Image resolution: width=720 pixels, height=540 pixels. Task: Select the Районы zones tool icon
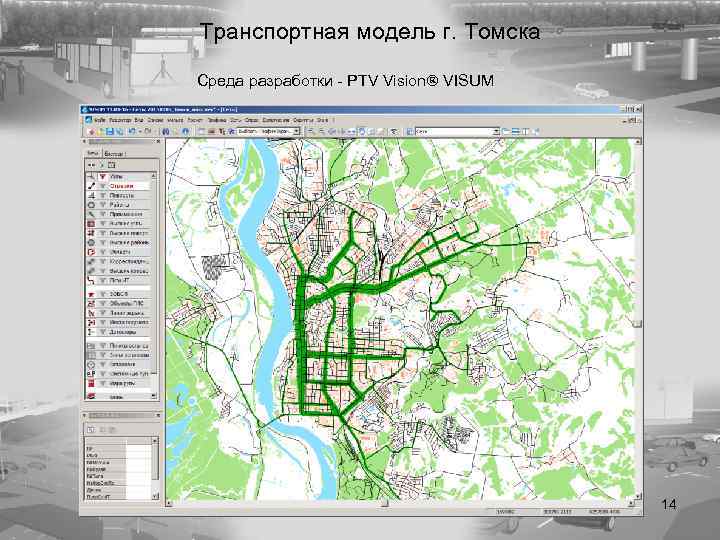(x=91, y=205)
